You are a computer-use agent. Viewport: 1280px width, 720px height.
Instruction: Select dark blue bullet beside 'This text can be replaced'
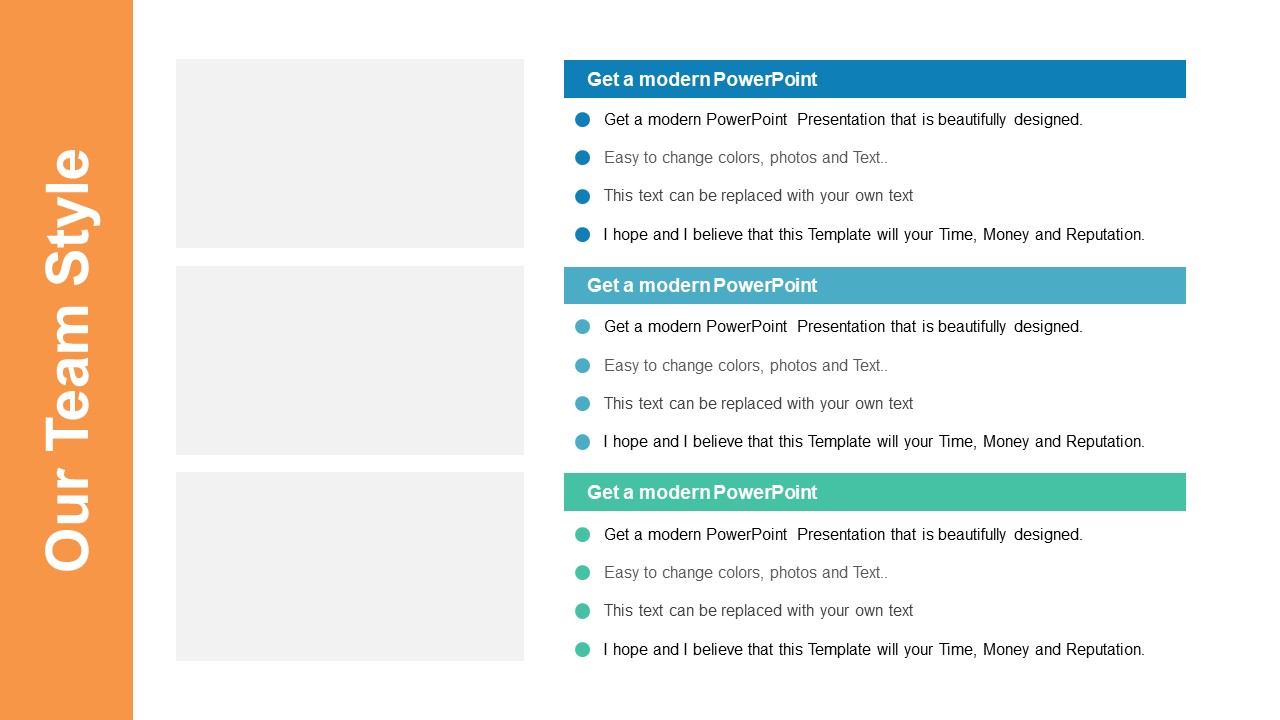[x=583, y=196]
